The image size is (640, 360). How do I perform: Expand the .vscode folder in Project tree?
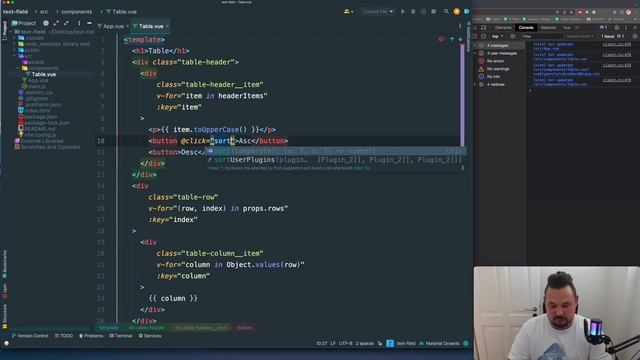(x=15, y=38)
